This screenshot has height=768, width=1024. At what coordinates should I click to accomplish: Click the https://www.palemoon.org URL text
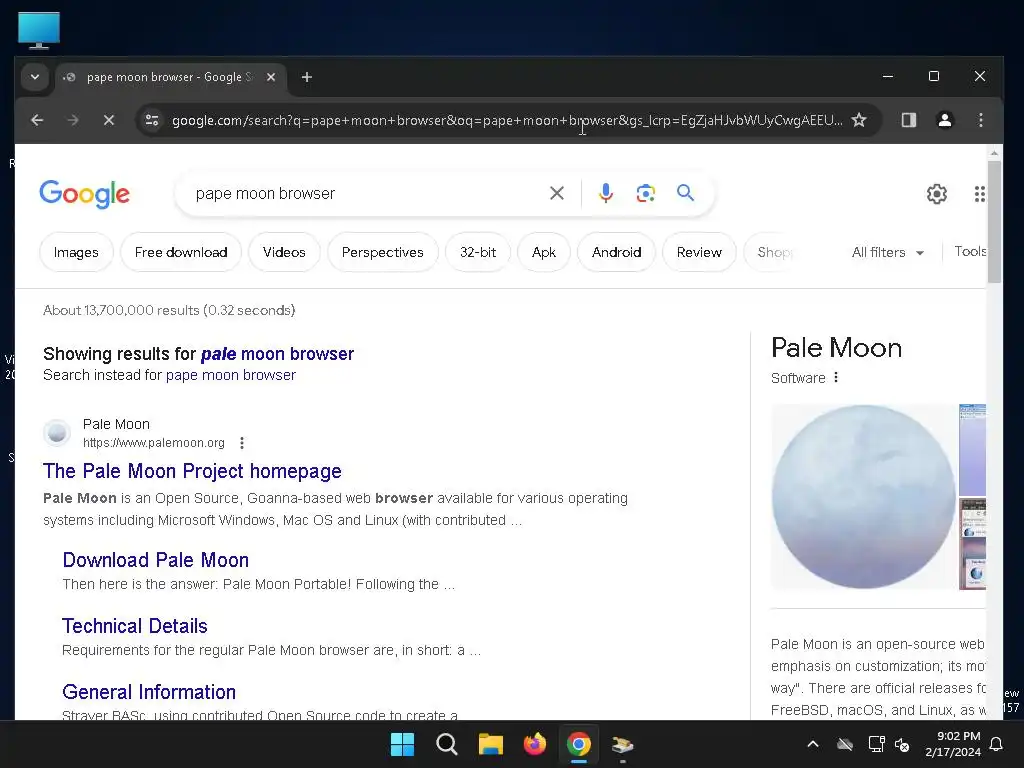[x=153, y=443]
